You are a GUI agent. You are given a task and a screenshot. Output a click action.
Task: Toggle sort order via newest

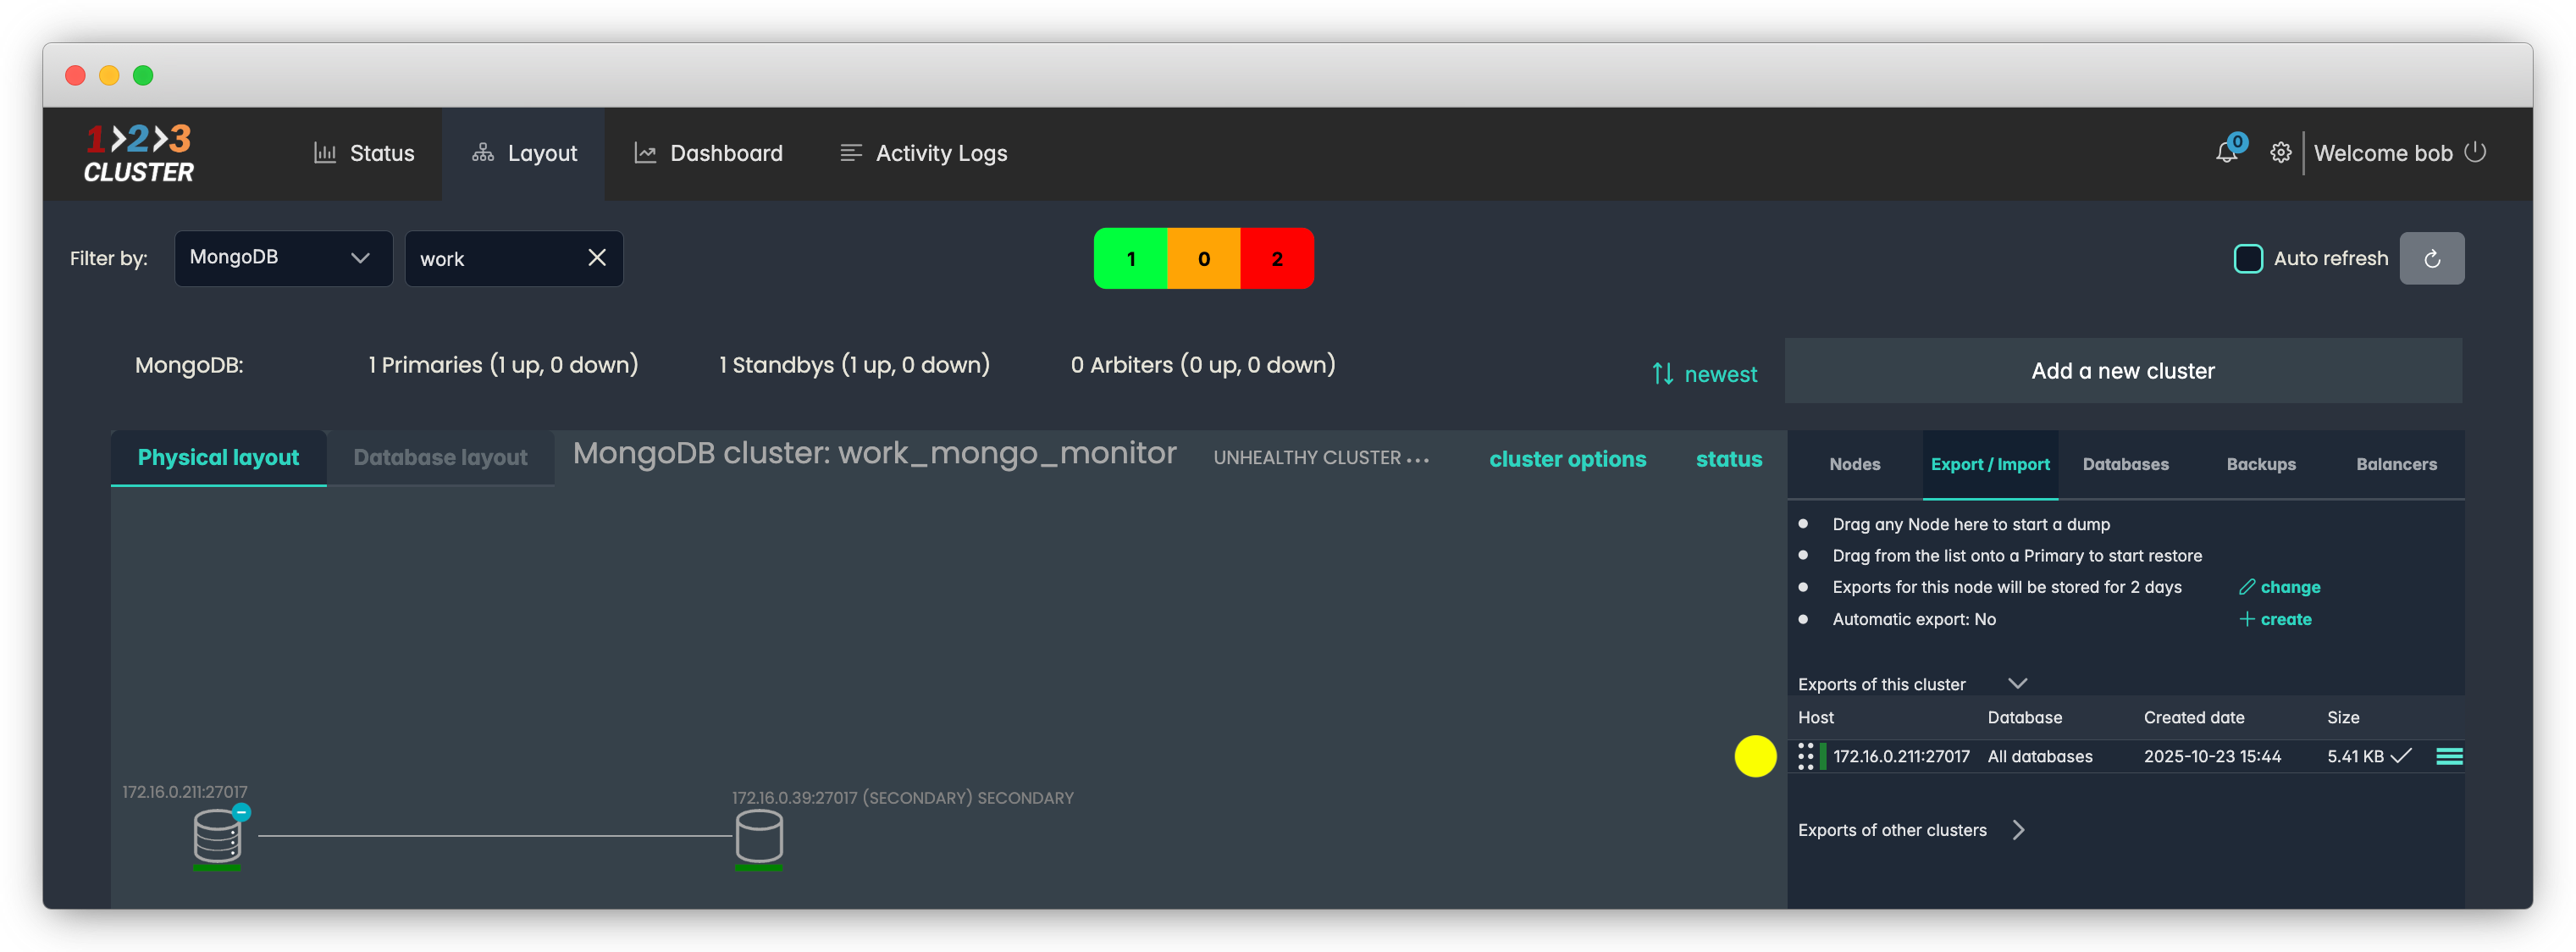(x=1704, y=374)
